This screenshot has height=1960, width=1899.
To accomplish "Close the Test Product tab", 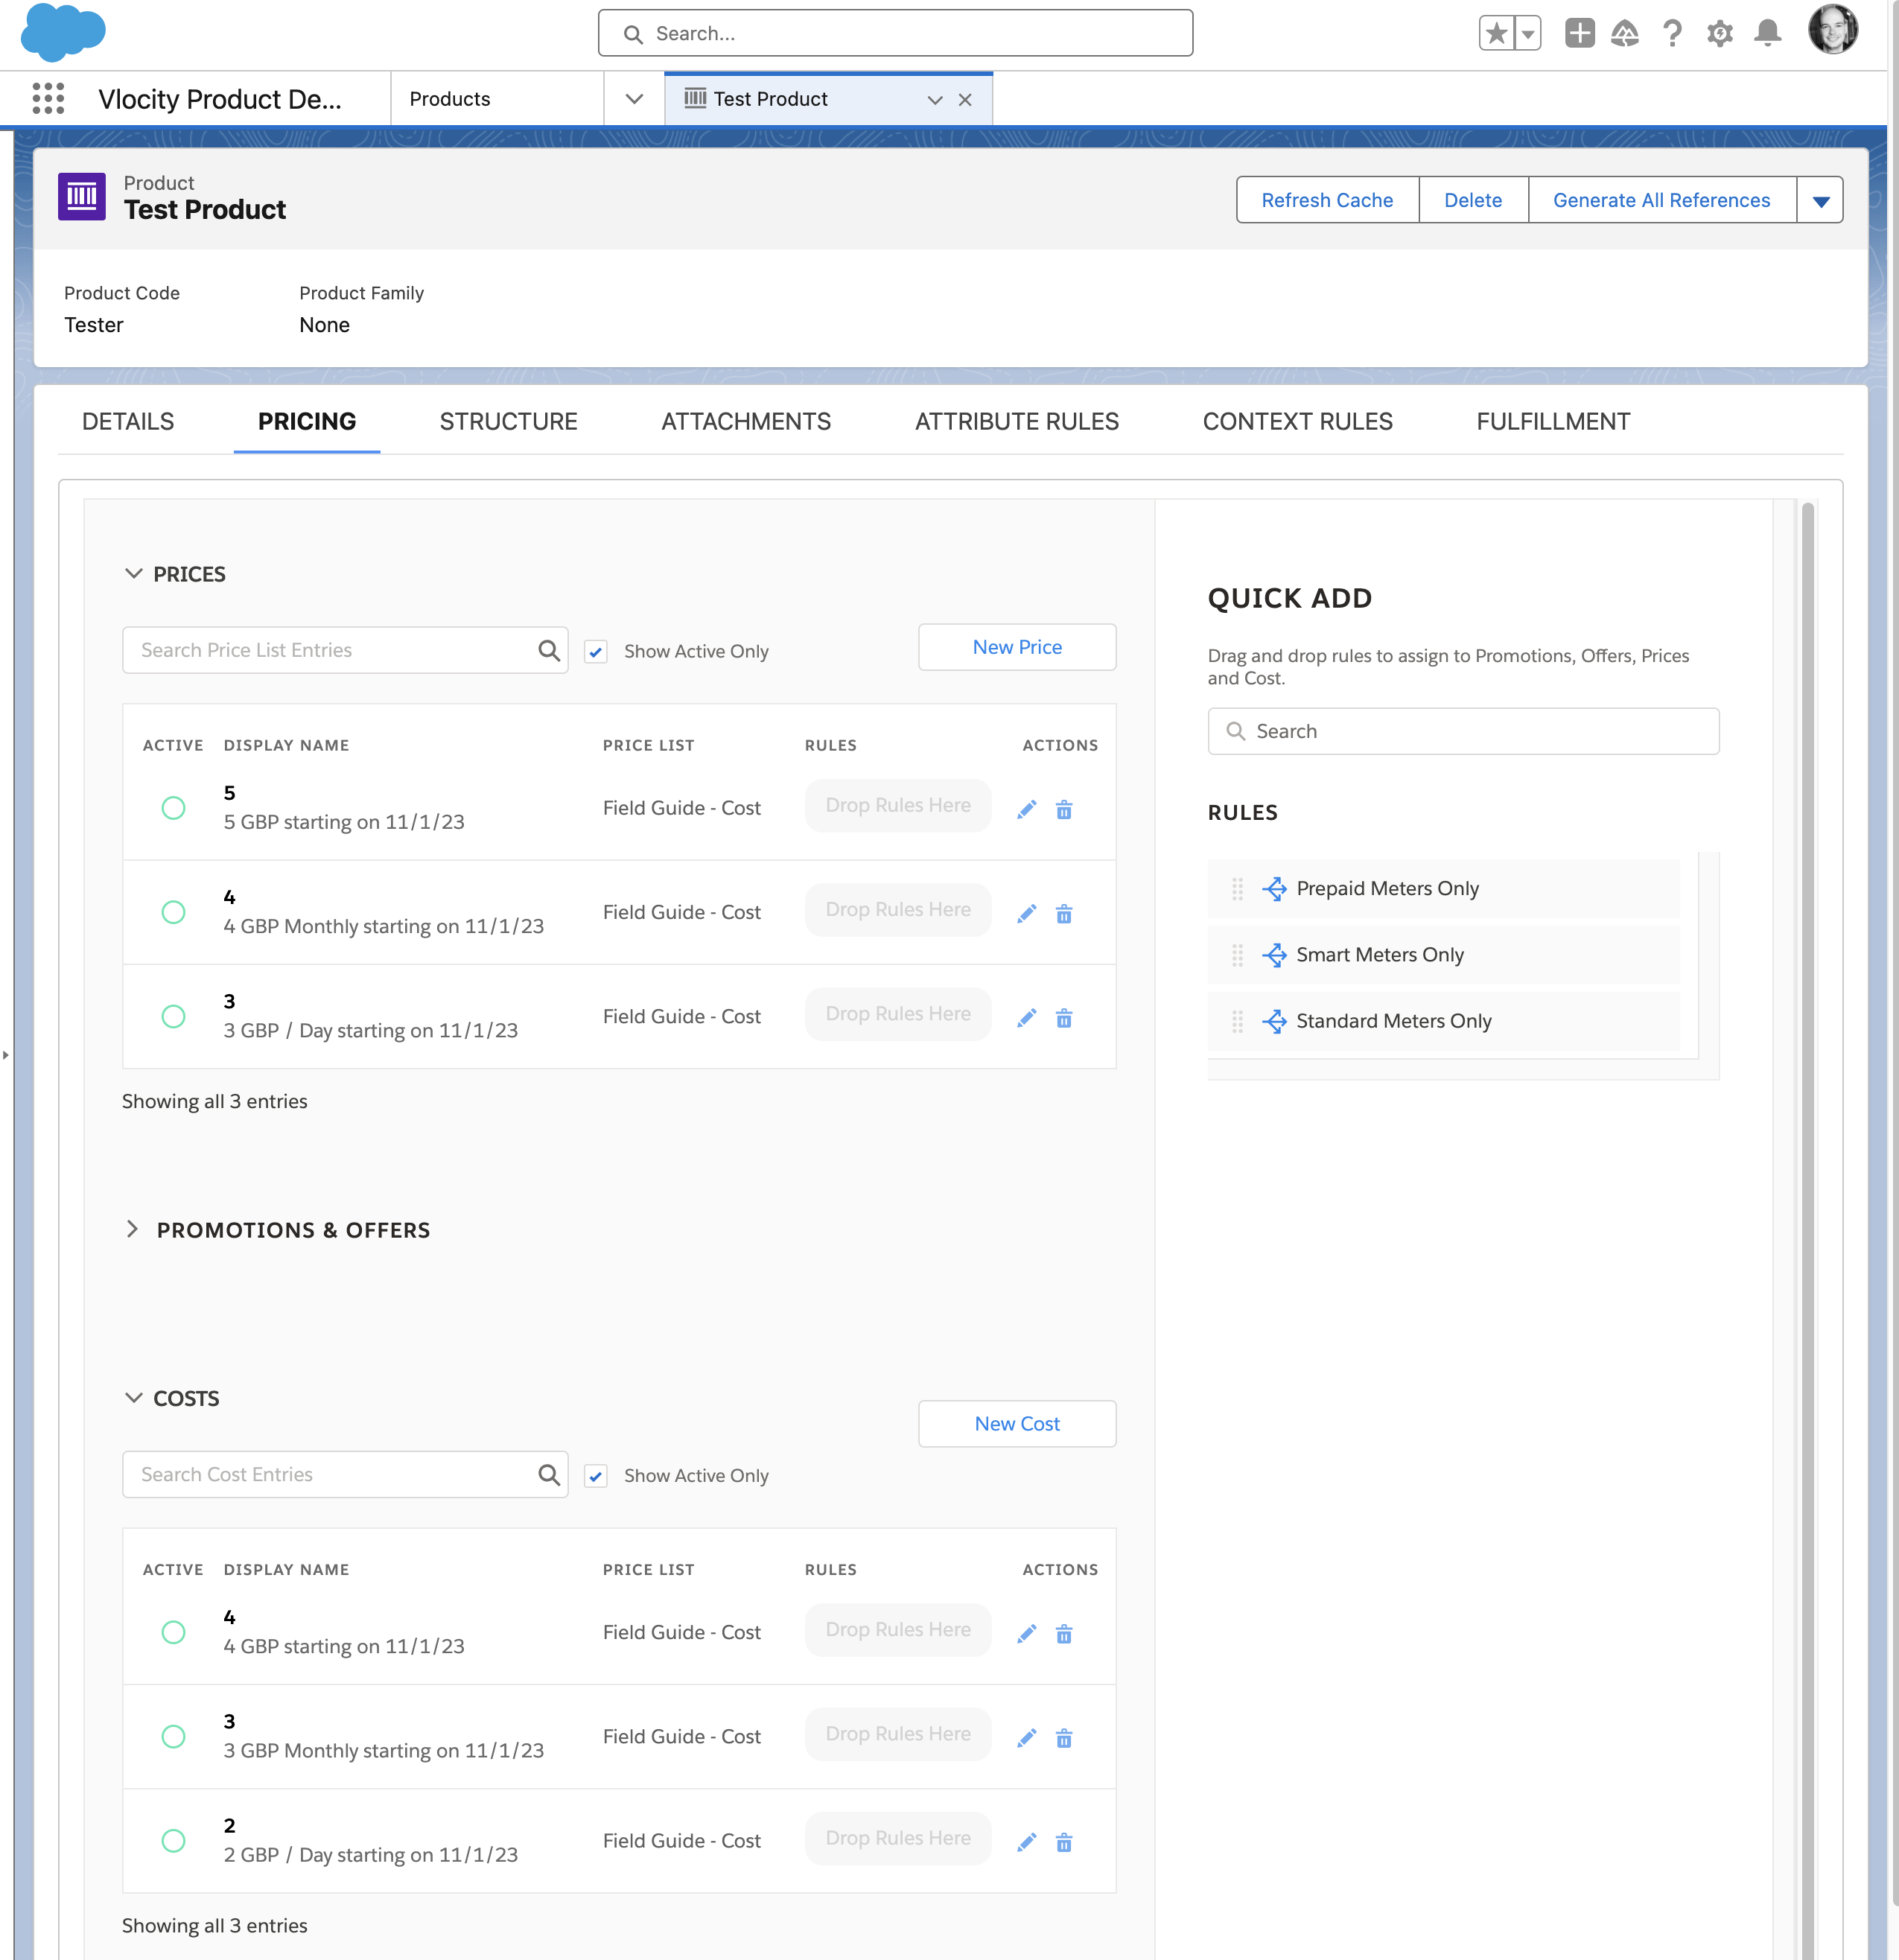I will (x=965, y=99).
